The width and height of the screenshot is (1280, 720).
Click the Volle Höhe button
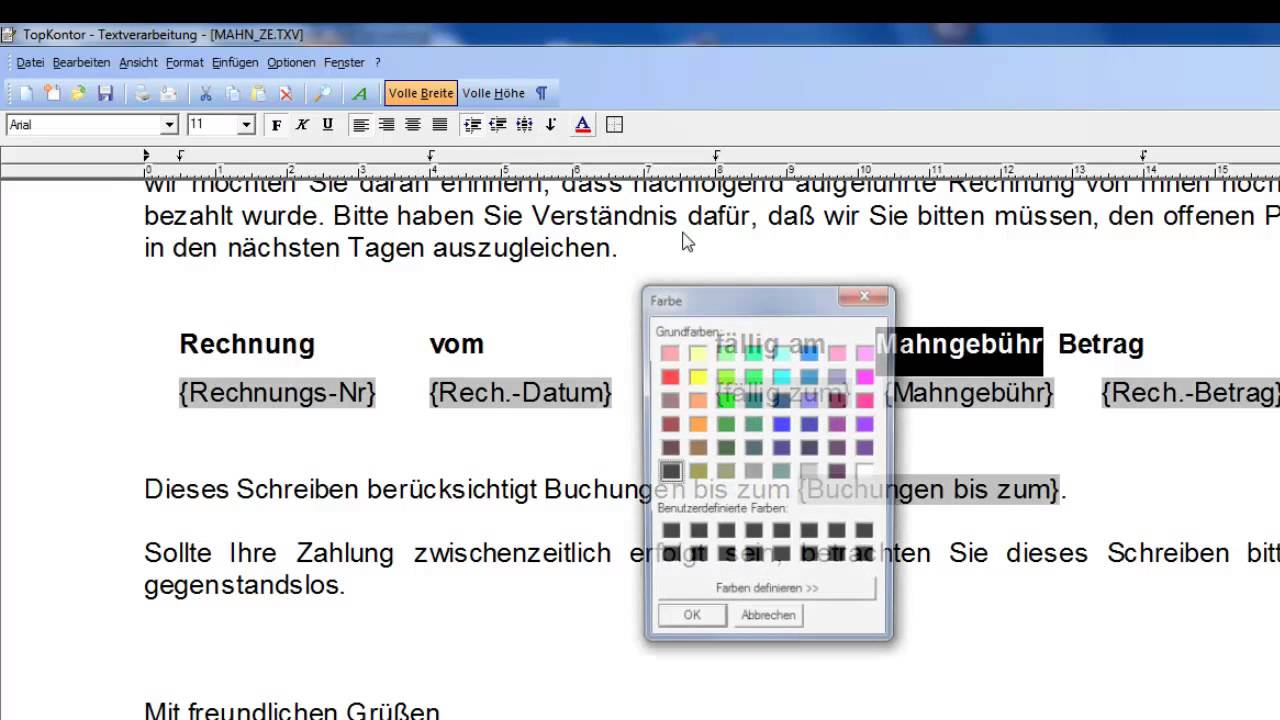point(493,93)
